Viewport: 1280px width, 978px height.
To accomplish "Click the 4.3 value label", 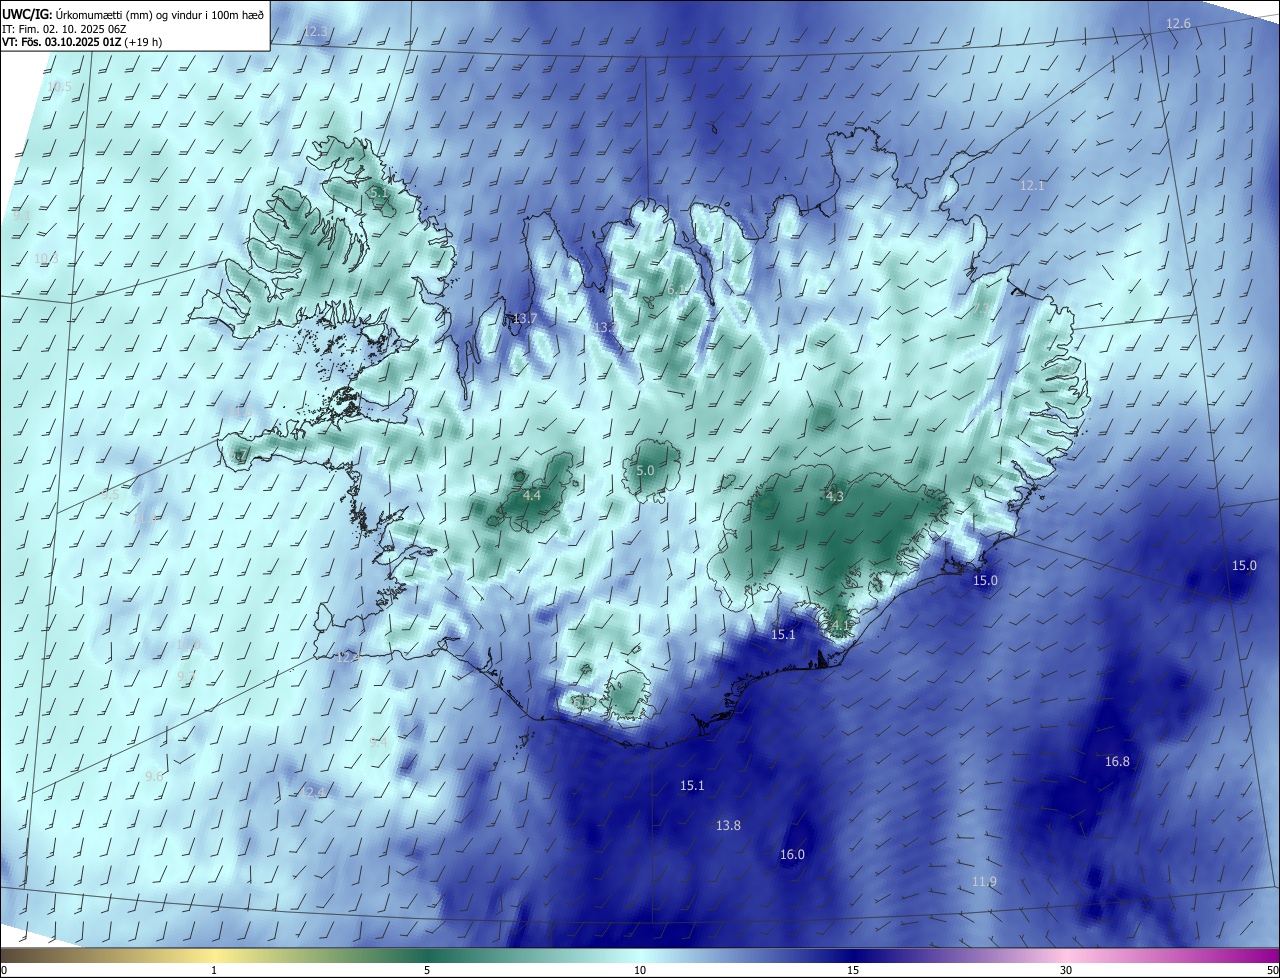I will (x=835, y=497).
